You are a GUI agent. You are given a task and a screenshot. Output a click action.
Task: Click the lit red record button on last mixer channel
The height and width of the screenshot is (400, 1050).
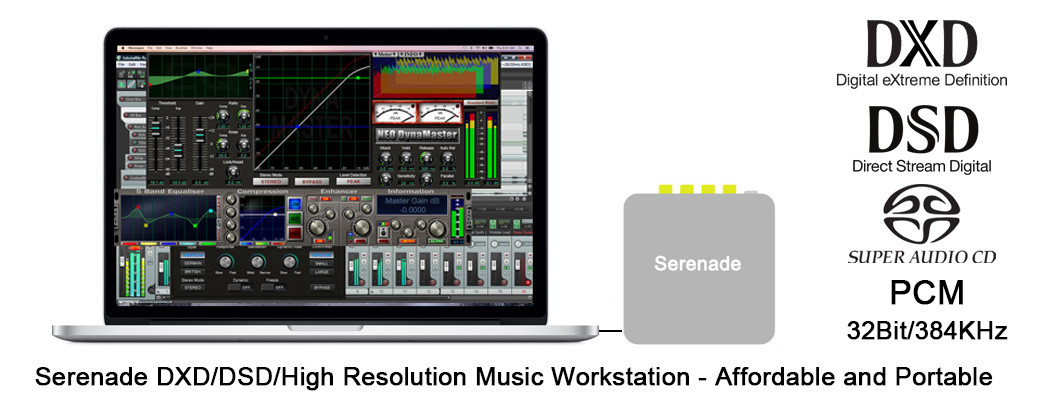pos(528,283)
